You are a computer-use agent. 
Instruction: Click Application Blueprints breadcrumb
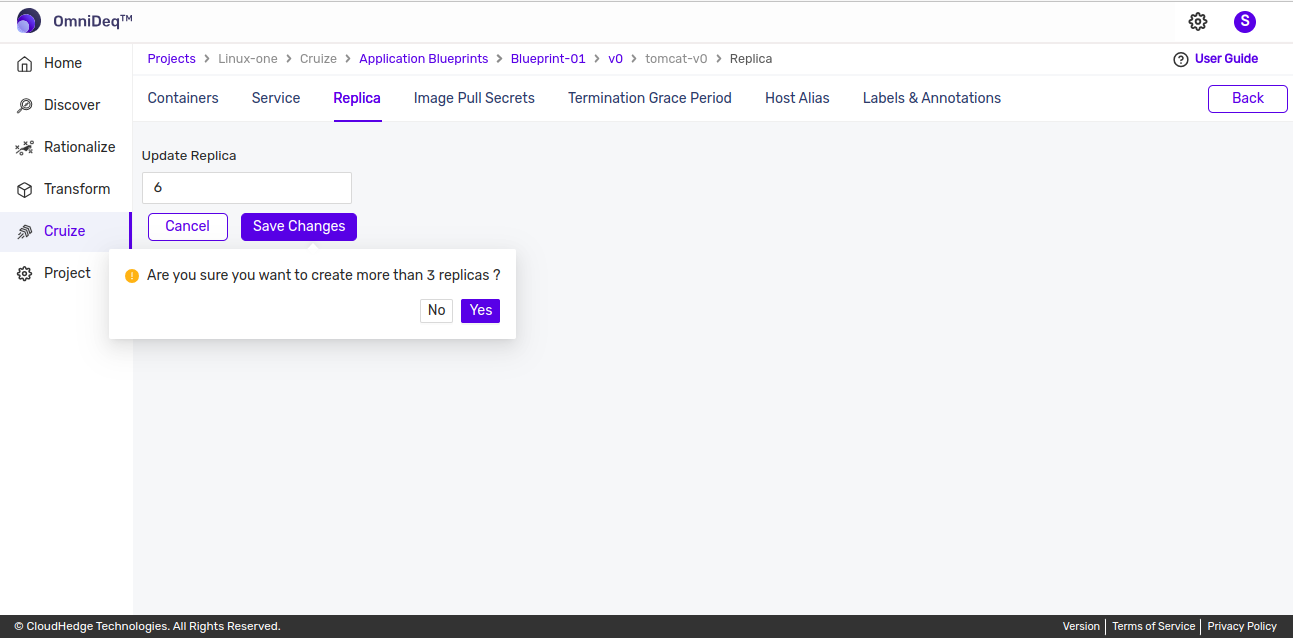coord(424,59)
